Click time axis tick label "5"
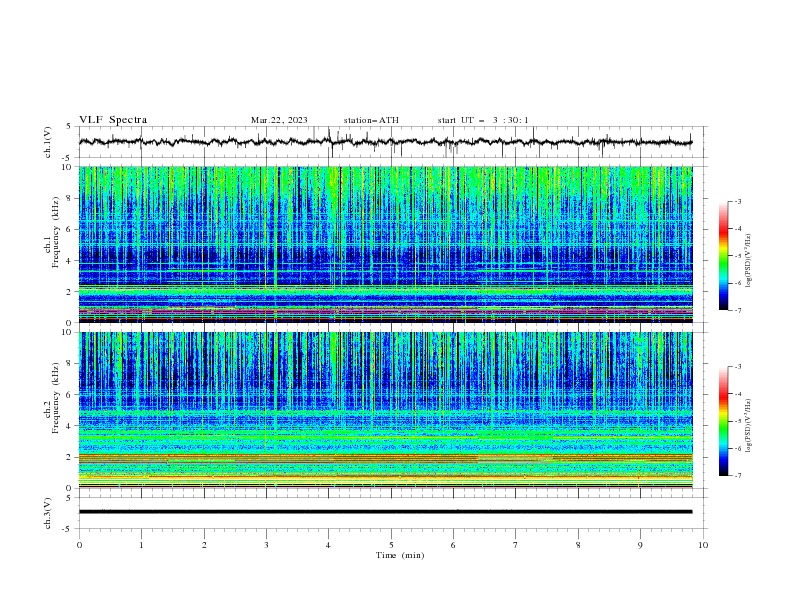Viewport: 792px width, 612px height. click(x=391, y=545)
